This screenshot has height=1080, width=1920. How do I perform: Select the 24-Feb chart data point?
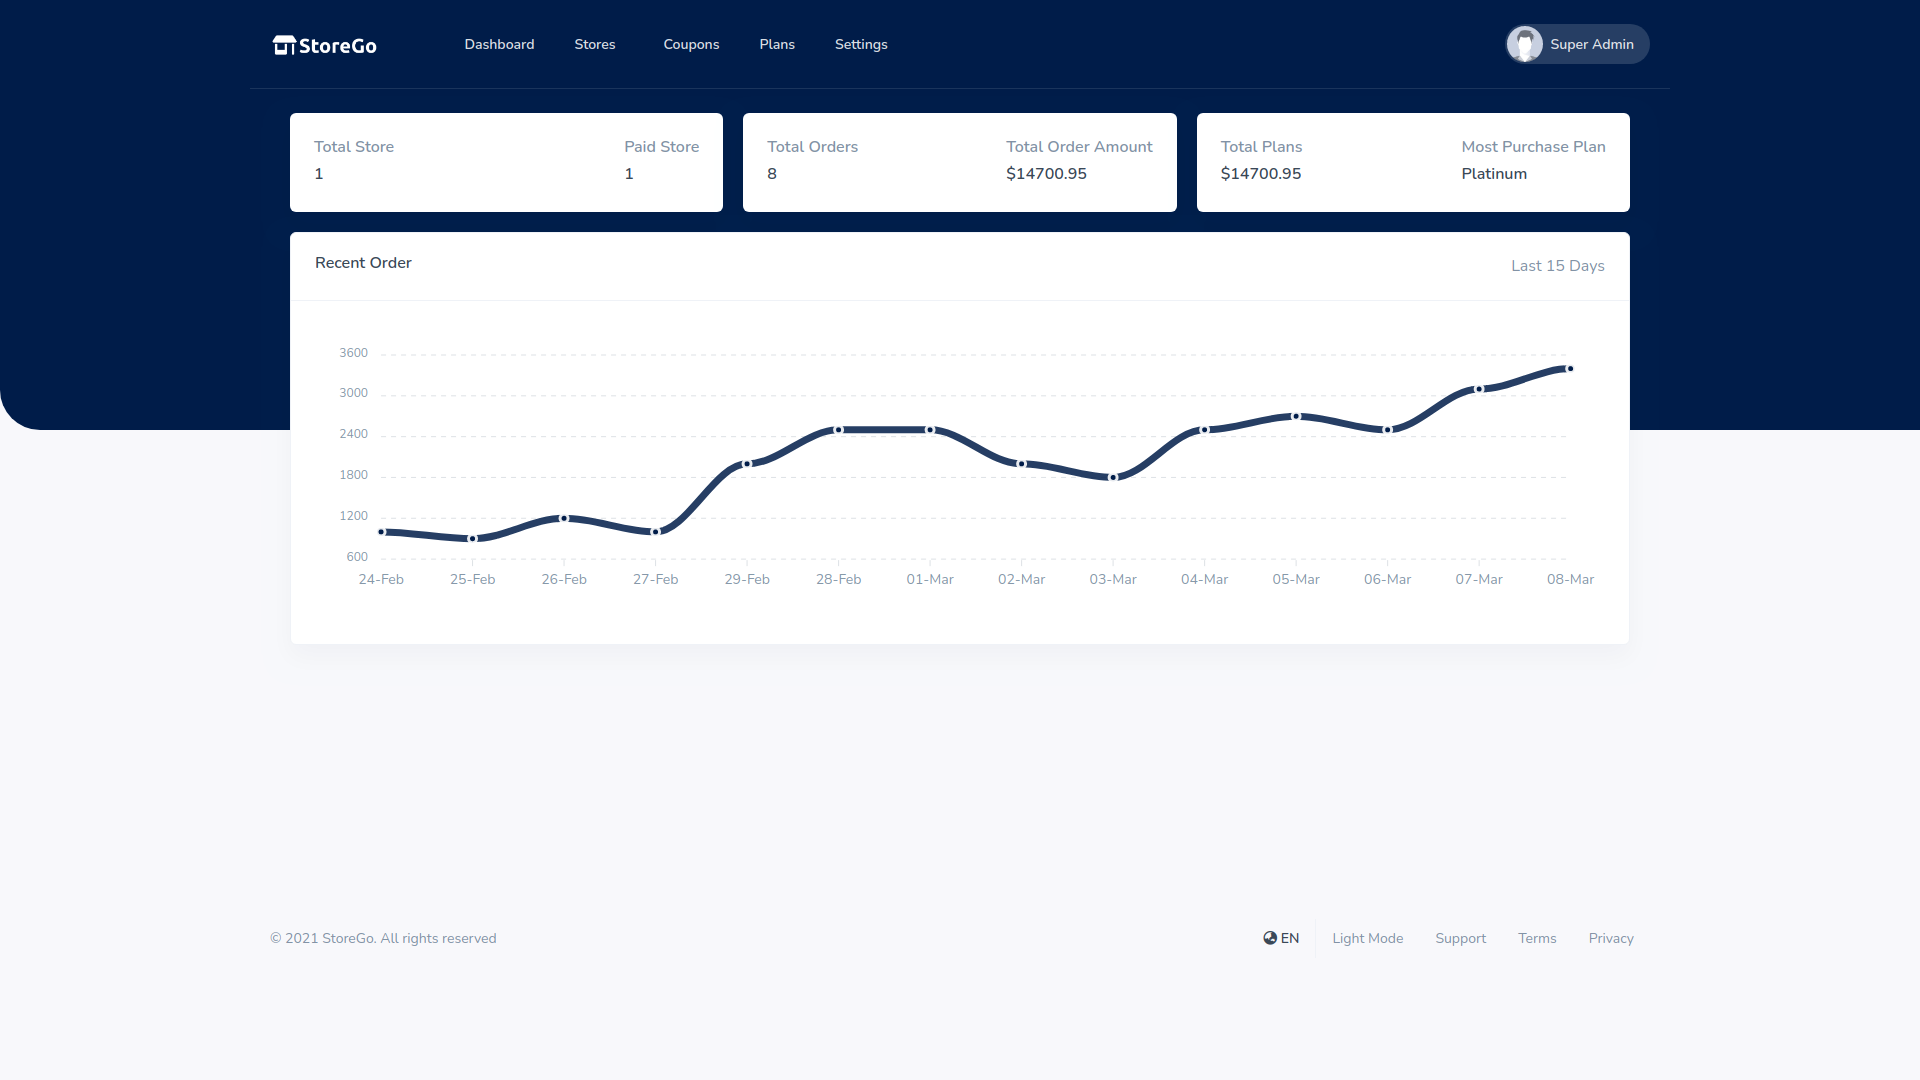point(381,532)
